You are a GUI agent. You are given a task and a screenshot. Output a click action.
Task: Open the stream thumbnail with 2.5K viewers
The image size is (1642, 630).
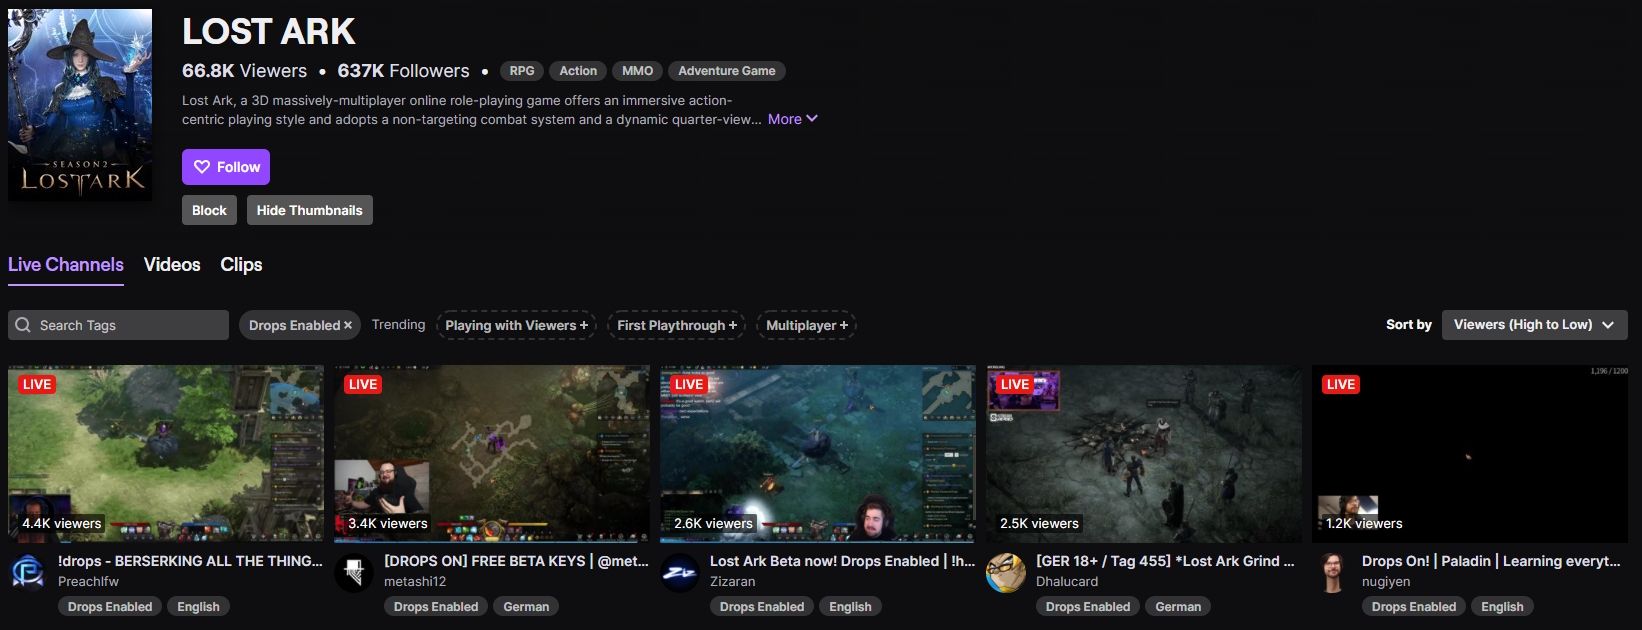point(1144,454)
